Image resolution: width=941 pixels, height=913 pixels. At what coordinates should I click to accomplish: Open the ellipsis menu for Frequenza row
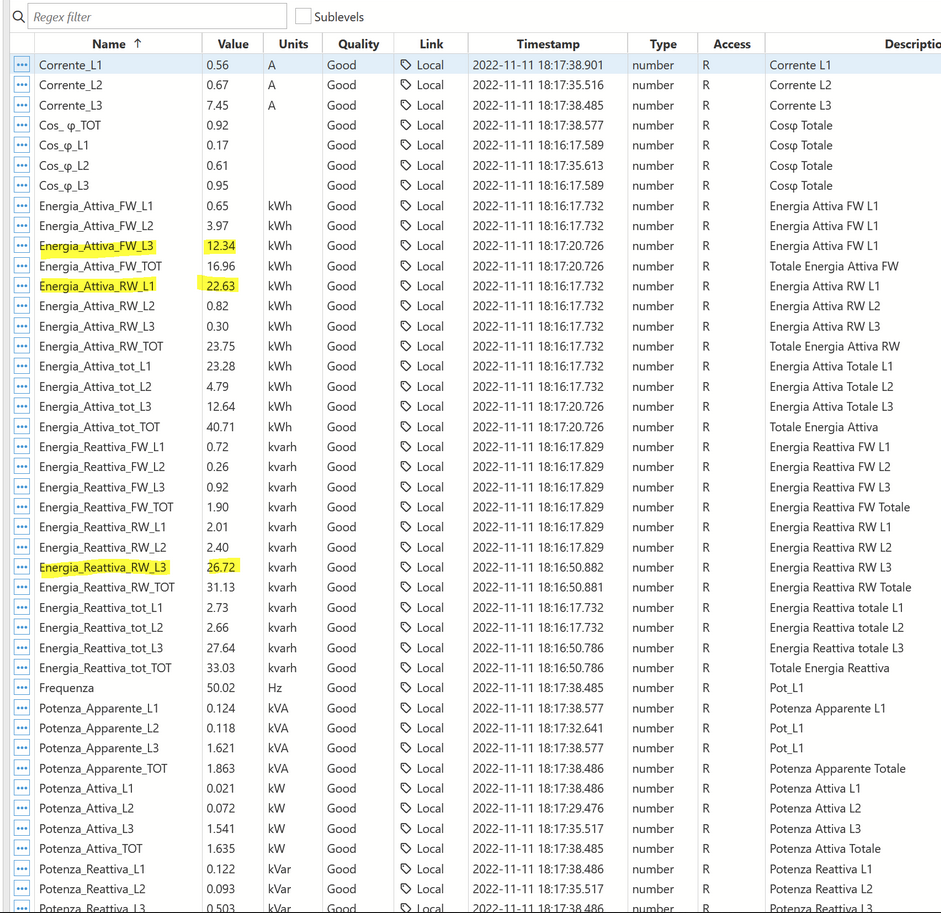22,688
